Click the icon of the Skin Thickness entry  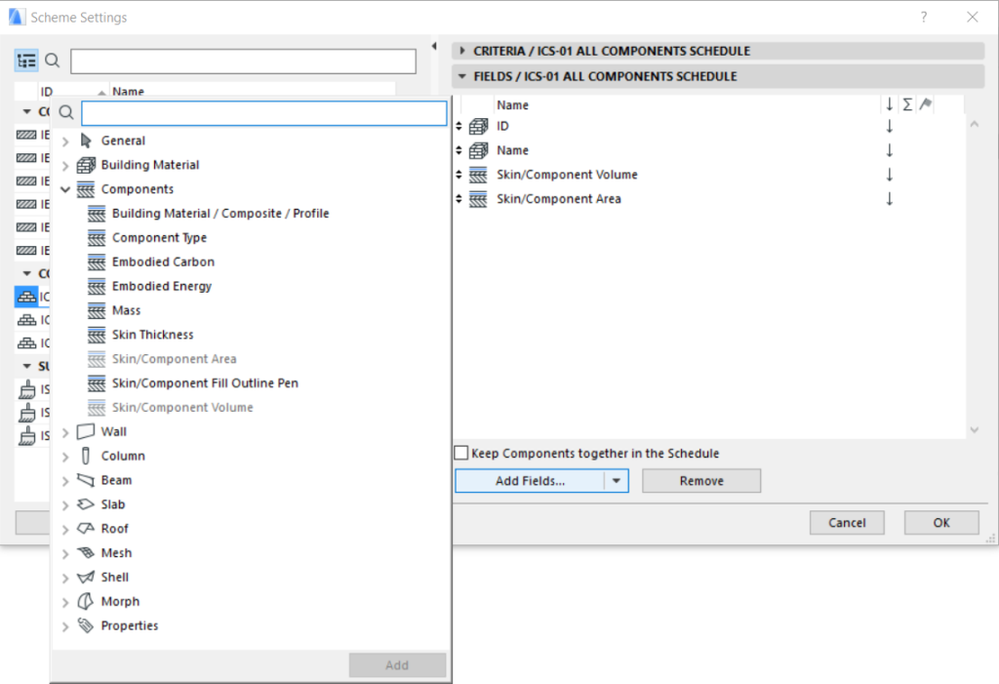97,334
